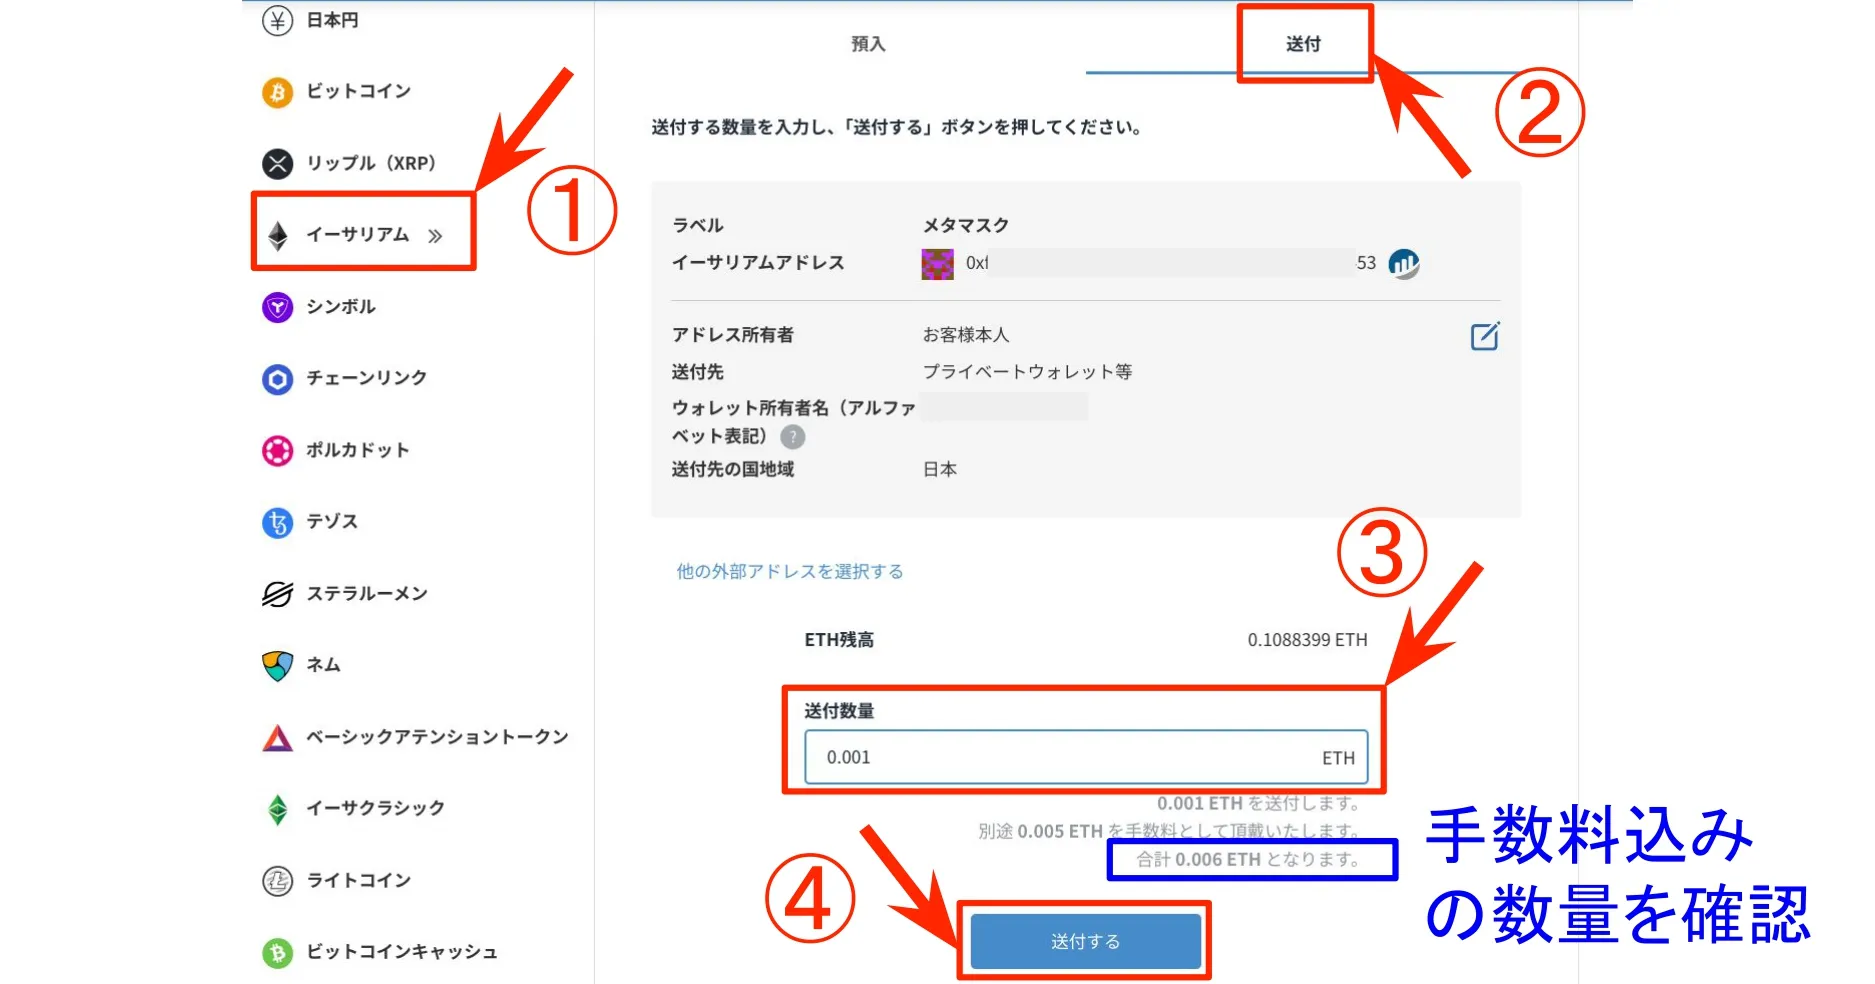Image resolution: width=1875 pixels, height=984 pixels.
Task: Click the round blue chart icon beside the address
Action: coord(1404,264)
